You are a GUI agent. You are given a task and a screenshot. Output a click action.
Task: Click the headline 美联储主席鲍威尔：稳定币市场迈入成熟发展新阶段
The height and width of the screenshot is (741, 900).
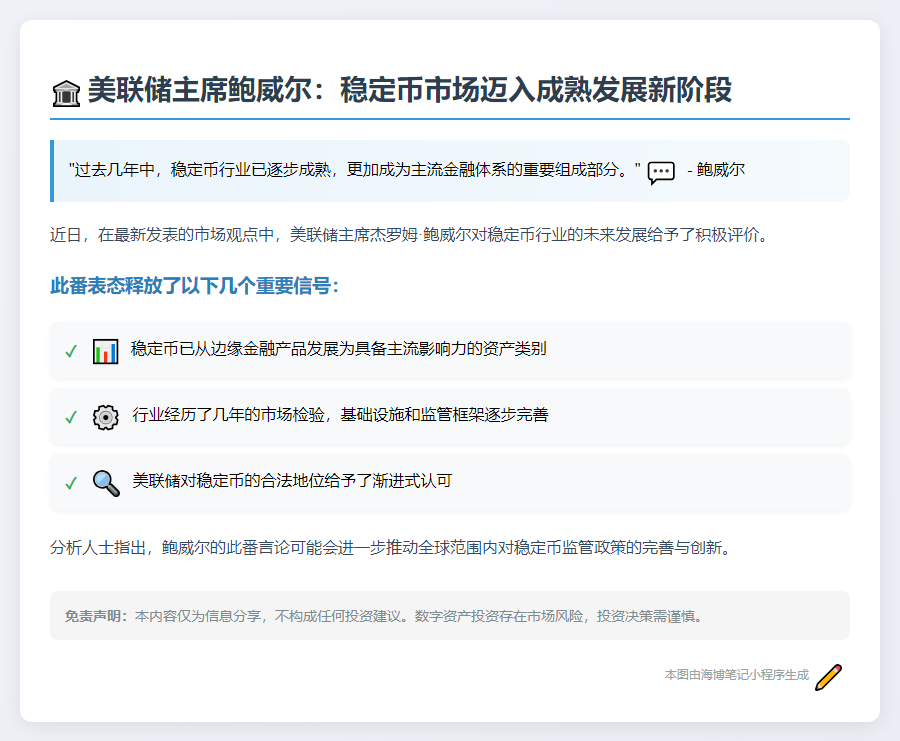410,90
